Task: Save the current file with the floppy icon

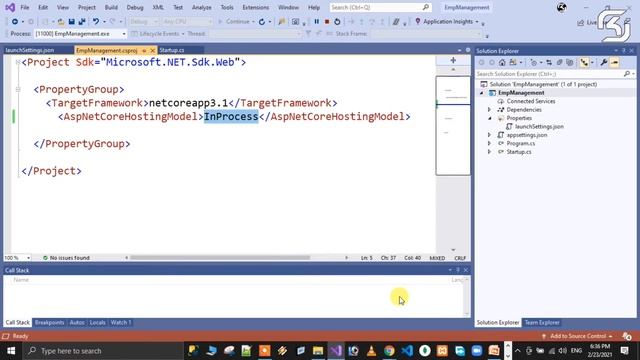Action: [x=71, y=22]
